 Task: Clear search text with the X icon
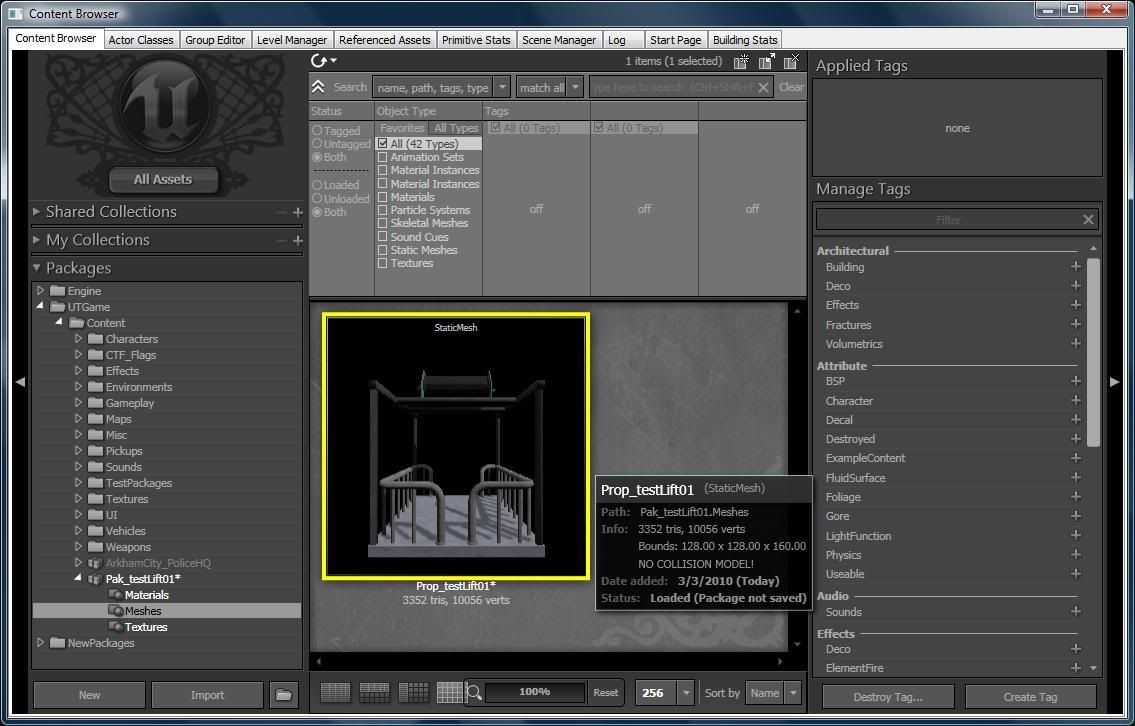tap(763, 88)
